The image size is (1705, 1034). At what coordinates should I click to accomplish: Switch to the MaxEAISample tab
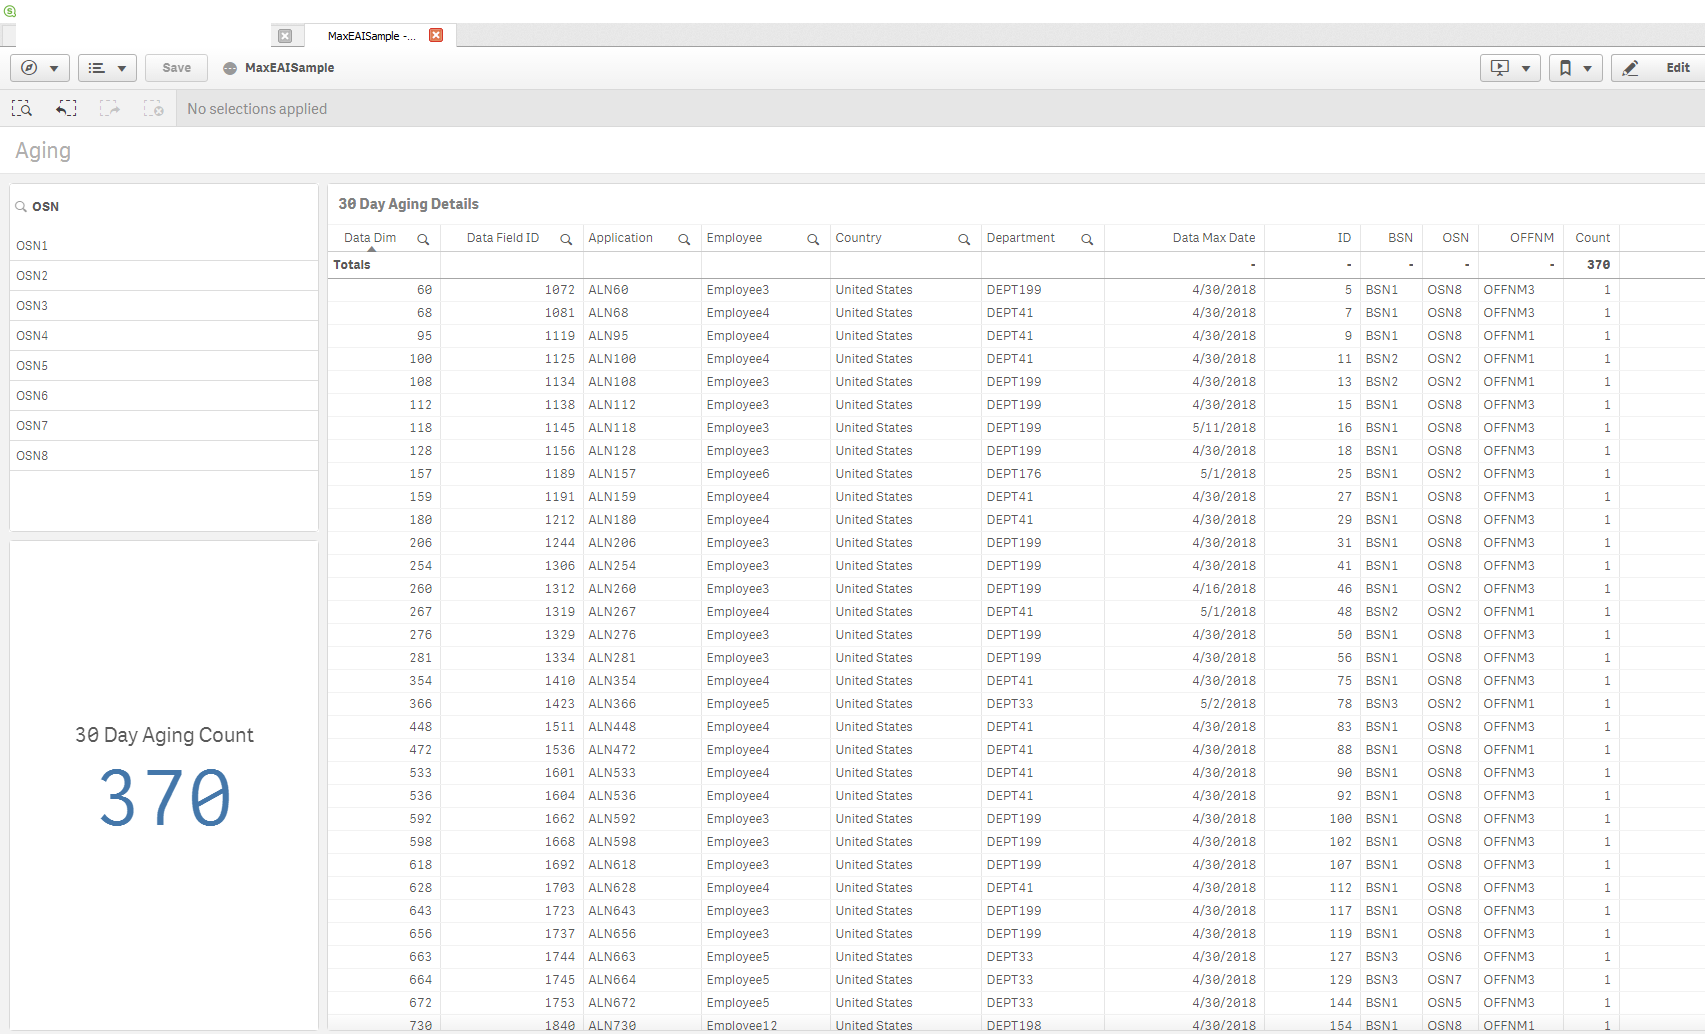[371, 36]
